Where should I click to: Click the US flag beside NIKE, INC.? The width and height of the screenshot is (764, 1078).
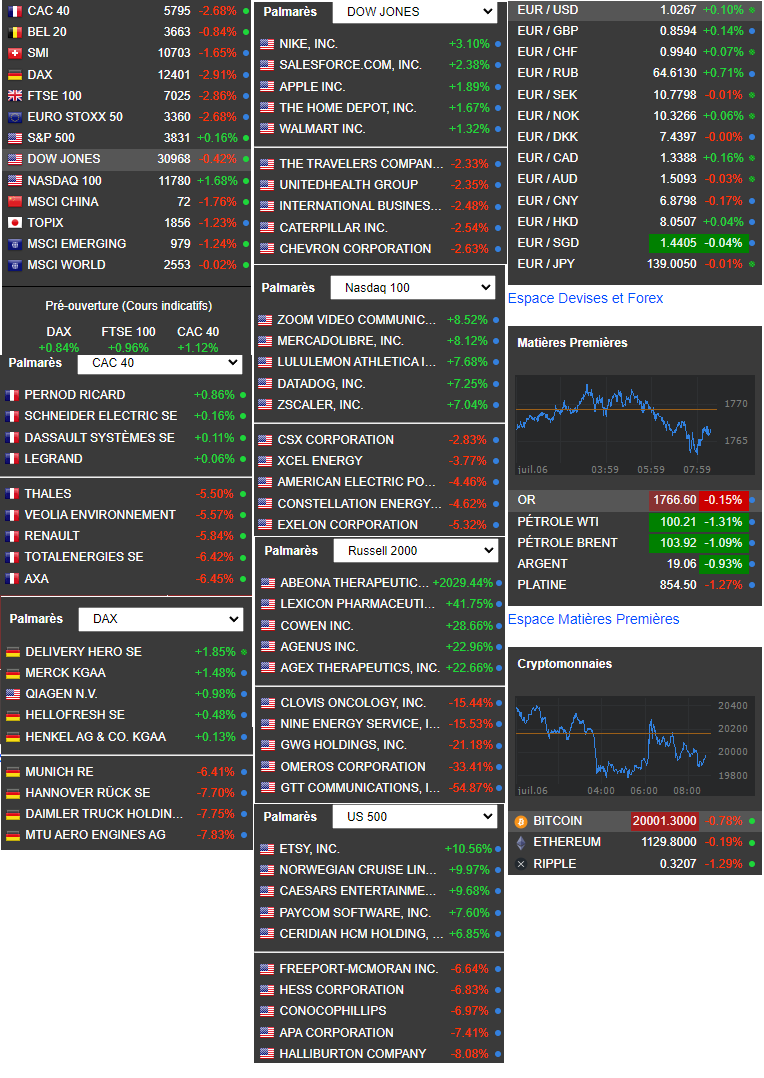click(267, 44)
